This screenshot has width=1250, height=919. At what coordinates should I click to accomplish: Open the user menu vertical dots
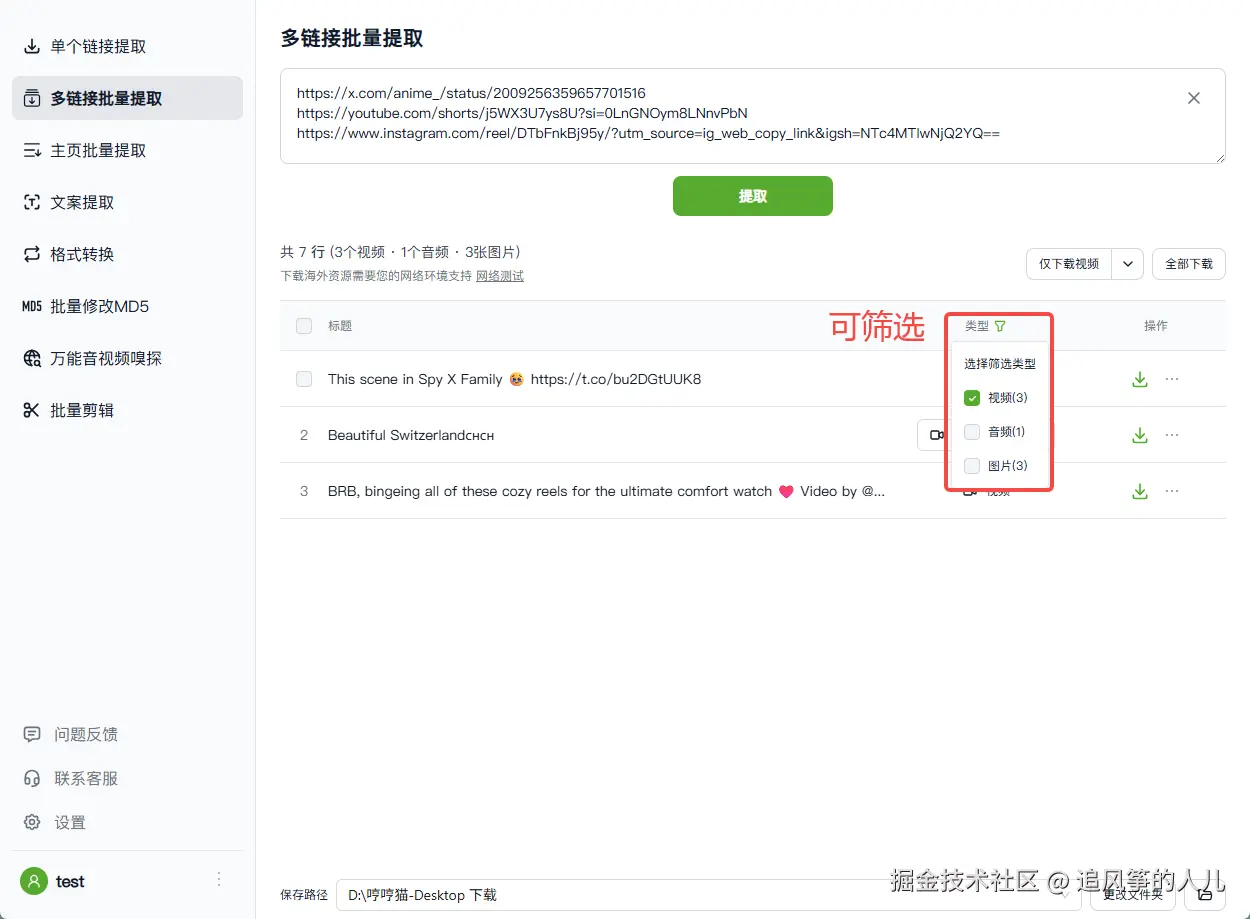[219, 880]
